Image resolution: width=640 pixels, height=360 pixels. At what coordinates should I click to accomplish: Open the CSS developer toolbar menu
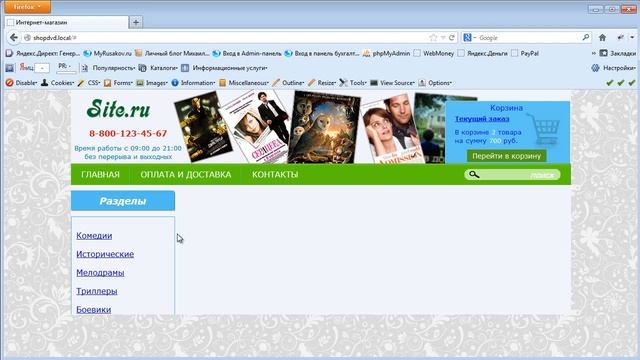coord(89,83)
